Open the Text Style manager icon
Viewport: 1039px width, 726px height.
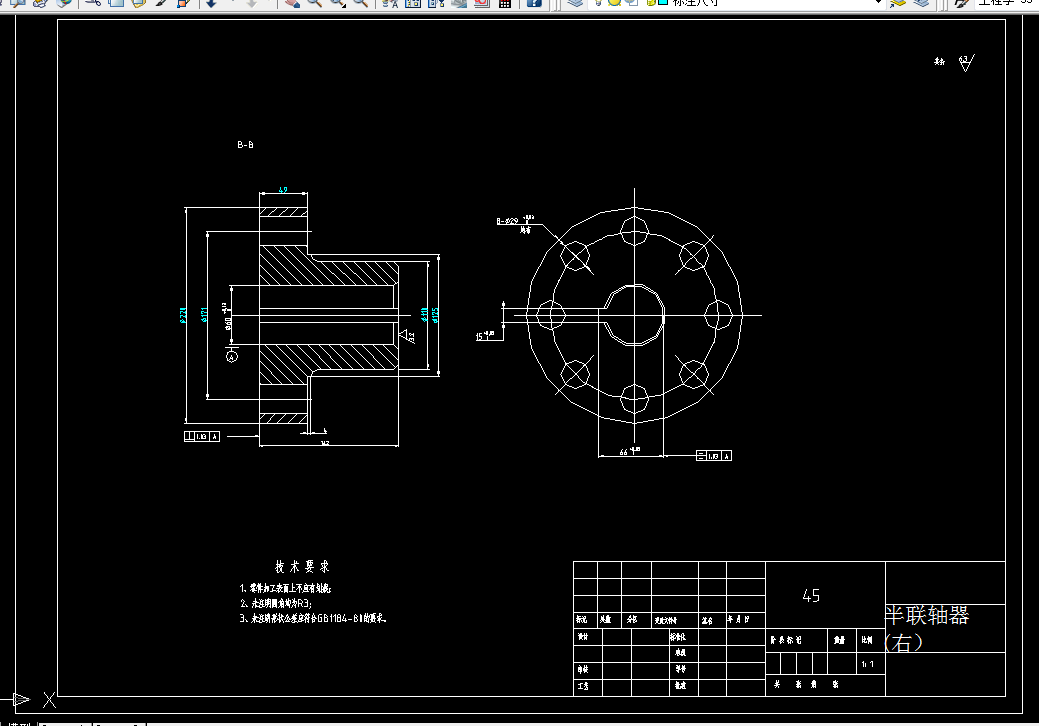click(x=961, y=3)
